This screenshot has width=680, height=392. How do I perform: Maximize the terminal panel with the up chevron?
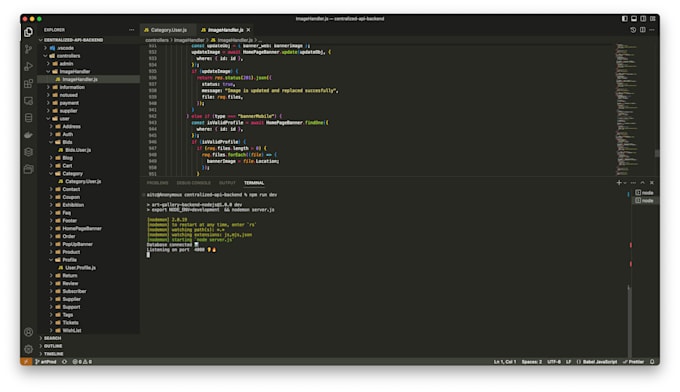pyautogui.click(x=643, y=183)
